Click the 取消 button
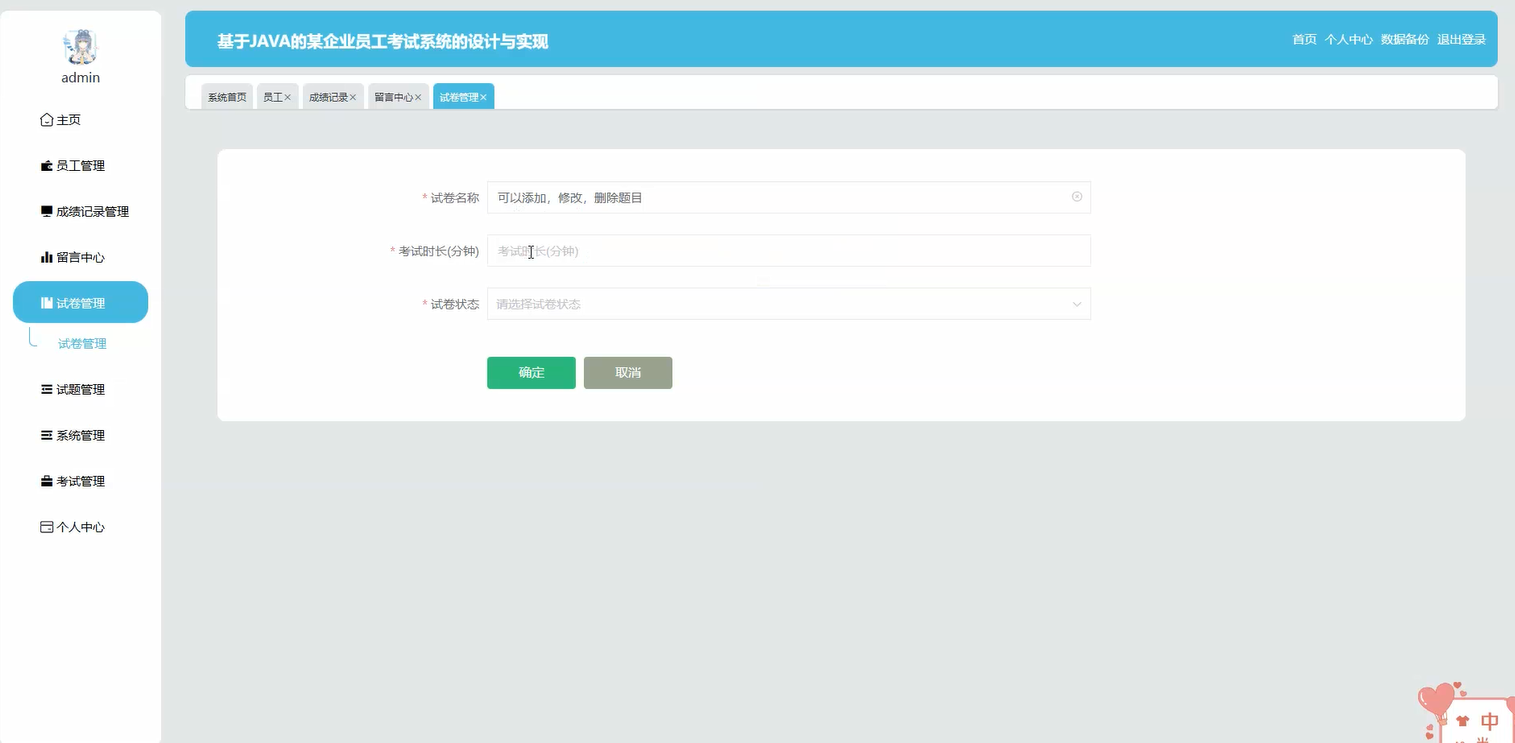This screenshot has height=743, width=1515. tap(627, 372)
